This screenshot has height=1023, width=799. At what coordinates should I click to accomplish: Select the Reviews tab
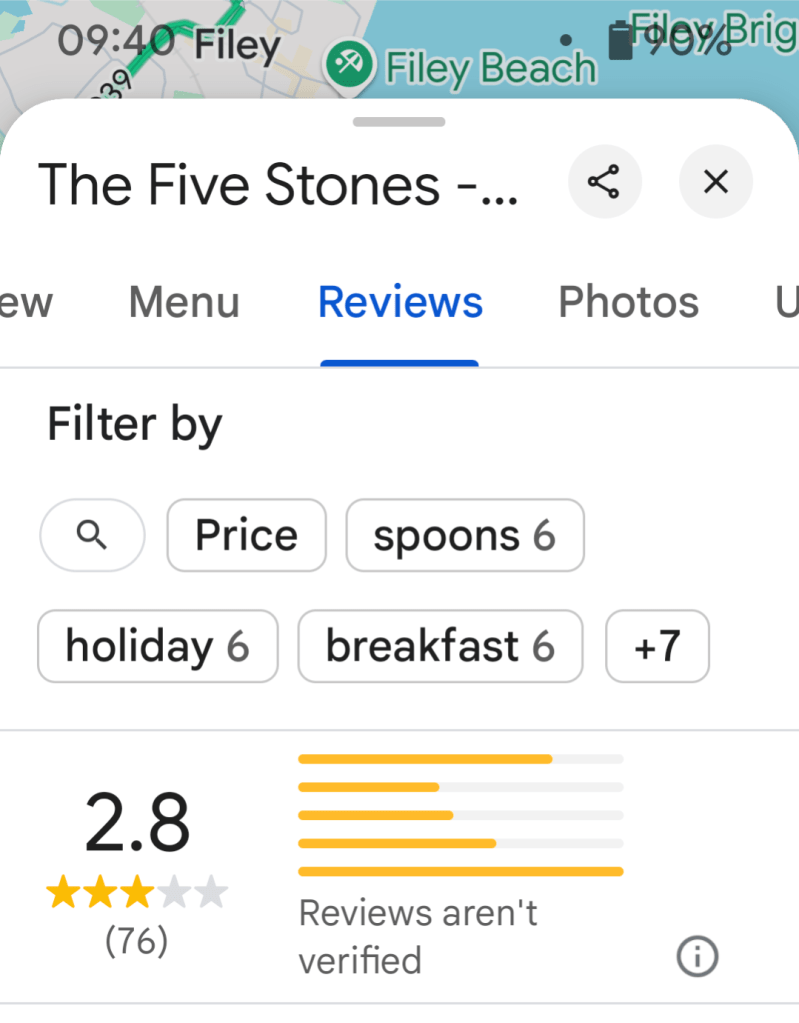coord(400,302)
